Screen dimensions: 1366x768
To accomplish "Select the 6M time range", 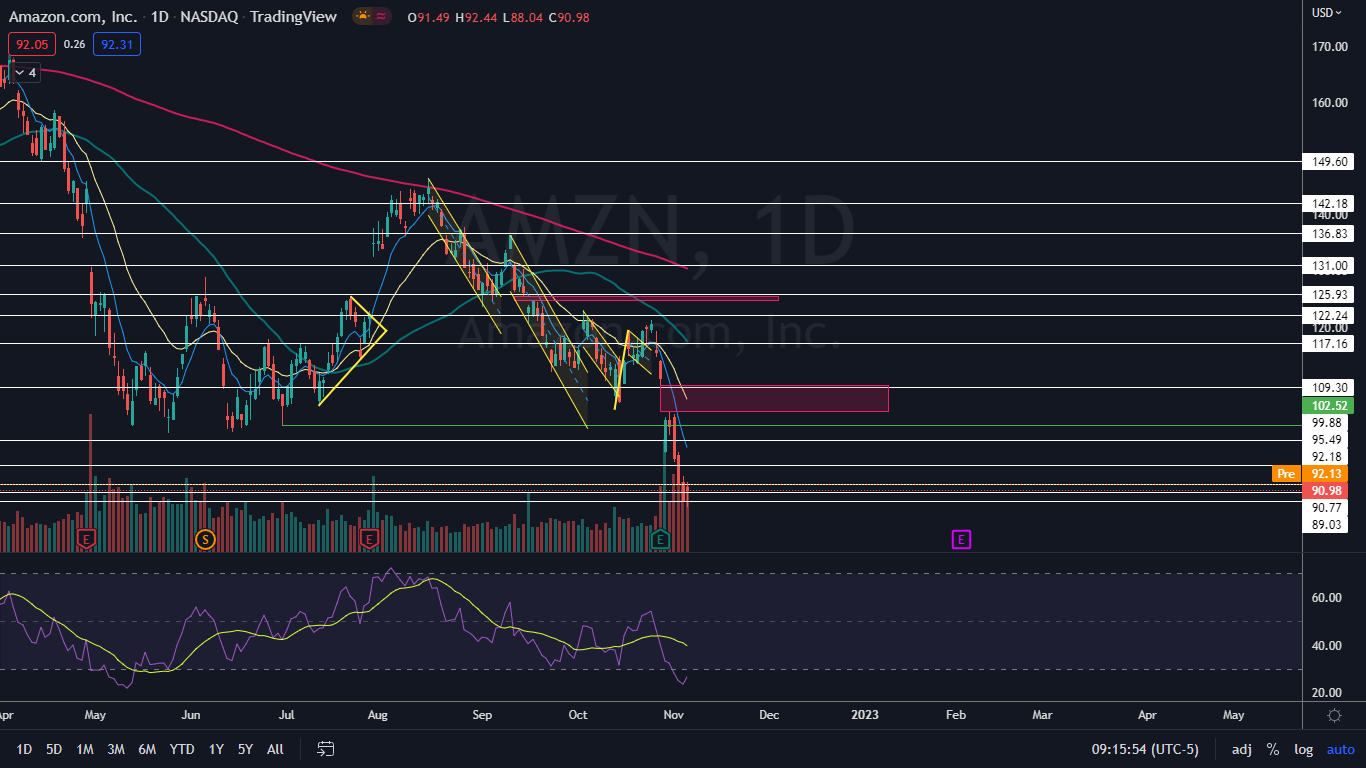I will coord(147,749).
